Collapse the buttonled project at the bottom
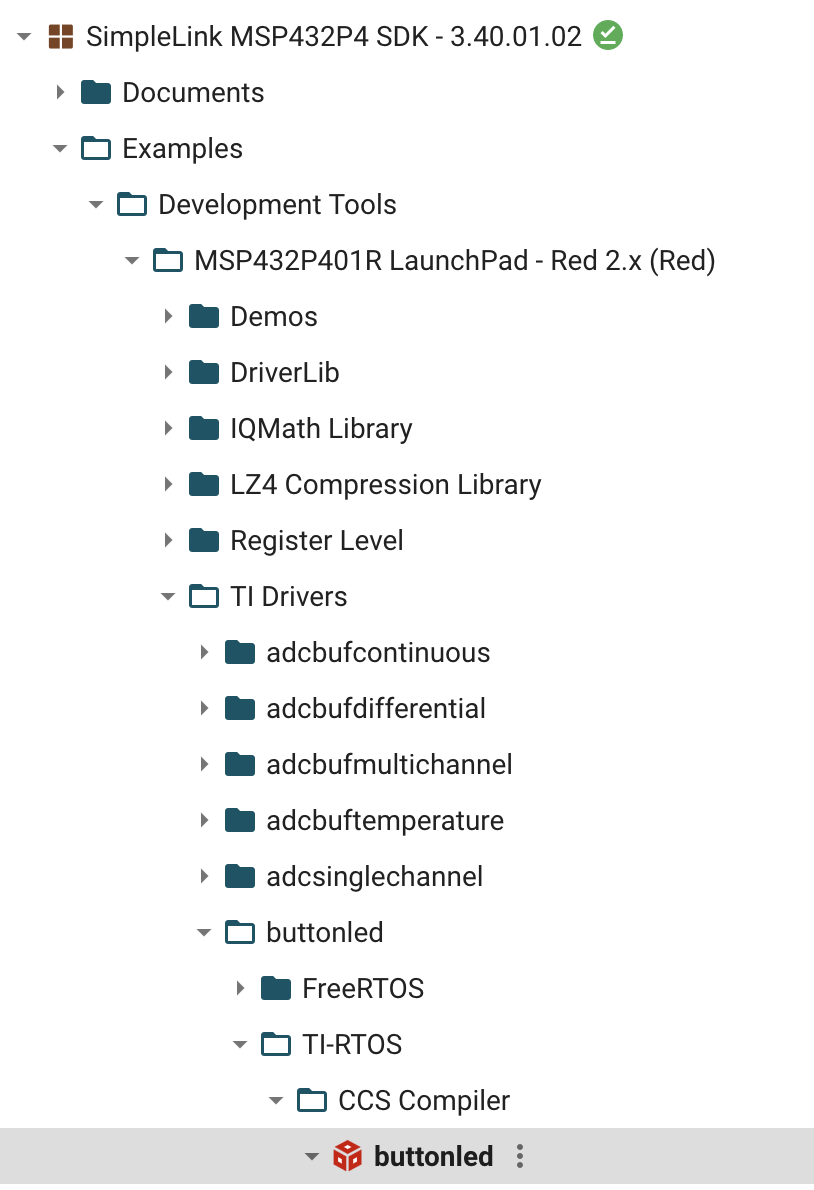Screen dimensions: 814x1190 point(312,1156)
